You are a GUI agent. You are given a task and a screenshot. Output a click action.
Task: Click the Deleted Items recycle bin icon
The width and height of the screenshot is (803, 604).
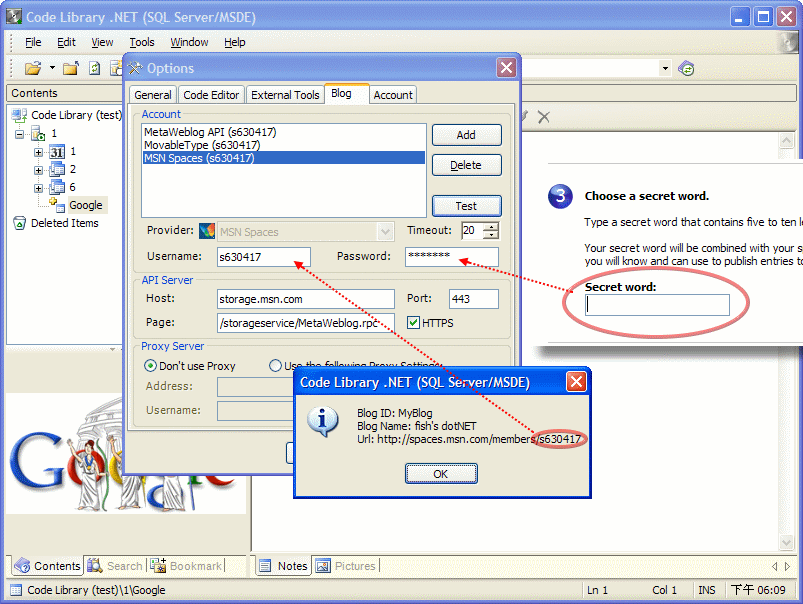click(19, 223)
